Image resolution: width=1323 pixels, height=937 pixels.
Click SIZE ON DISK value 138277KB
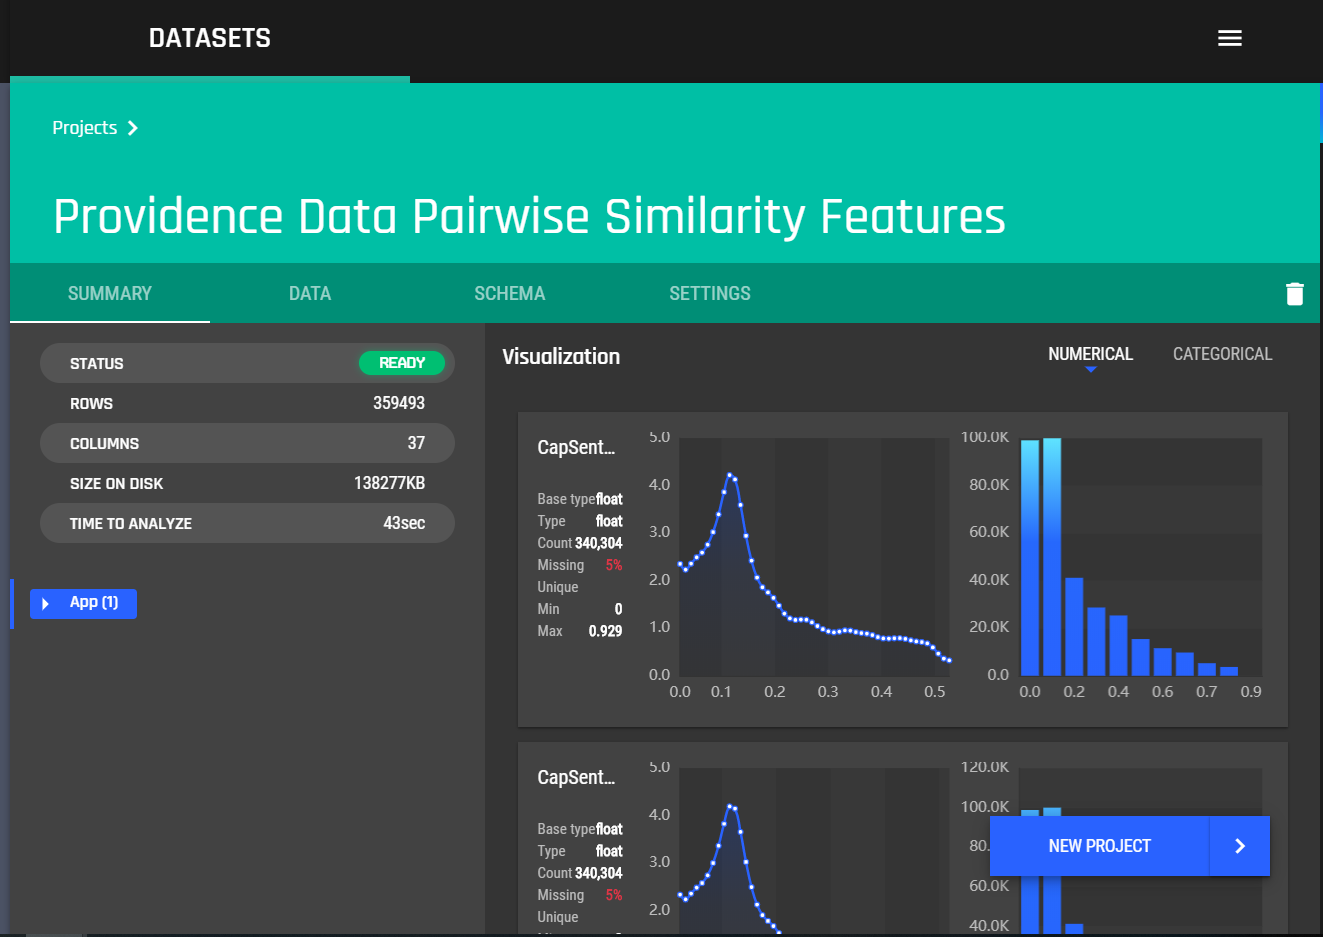[x=389, y=483]
